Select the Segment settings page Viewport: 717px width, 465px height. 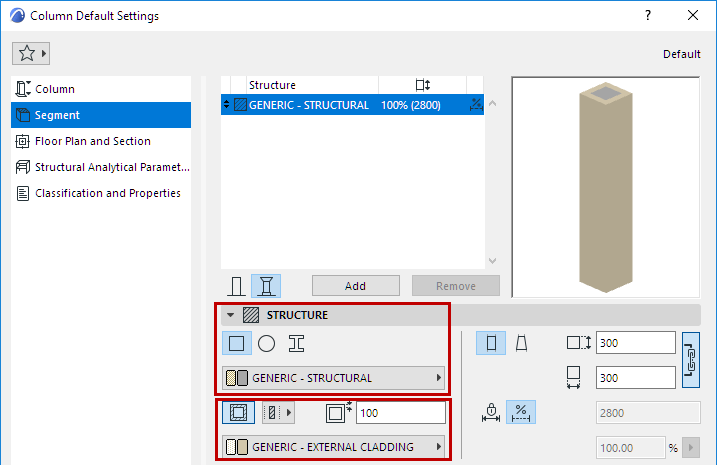pos(101,115)
